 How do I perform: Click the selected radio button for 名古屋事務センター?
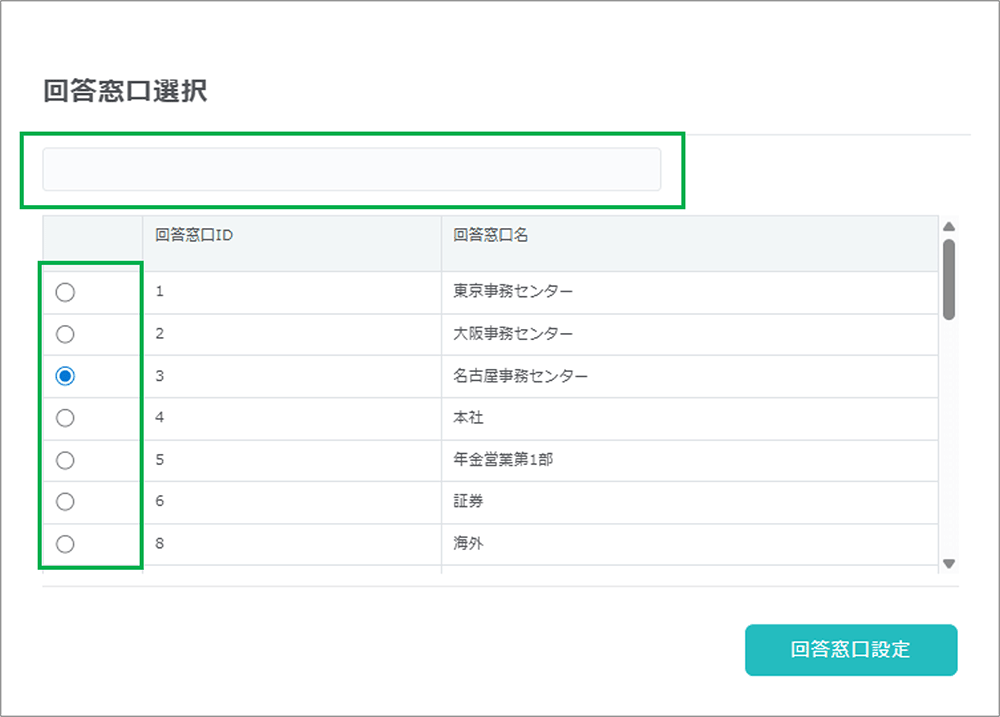(x=65, y=376)
